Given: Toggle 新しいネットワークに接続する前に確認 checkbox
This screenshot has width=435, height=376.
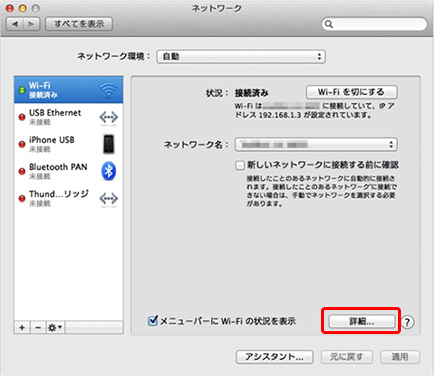Looking at the screenshot, I should click(x=240, y=165).
